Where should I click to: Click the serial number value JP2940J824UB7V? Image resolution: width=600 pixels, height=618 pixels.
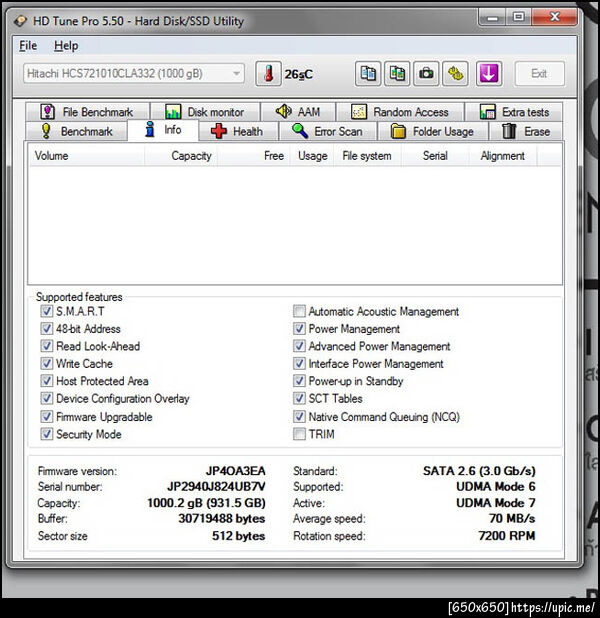click(216, 487)
